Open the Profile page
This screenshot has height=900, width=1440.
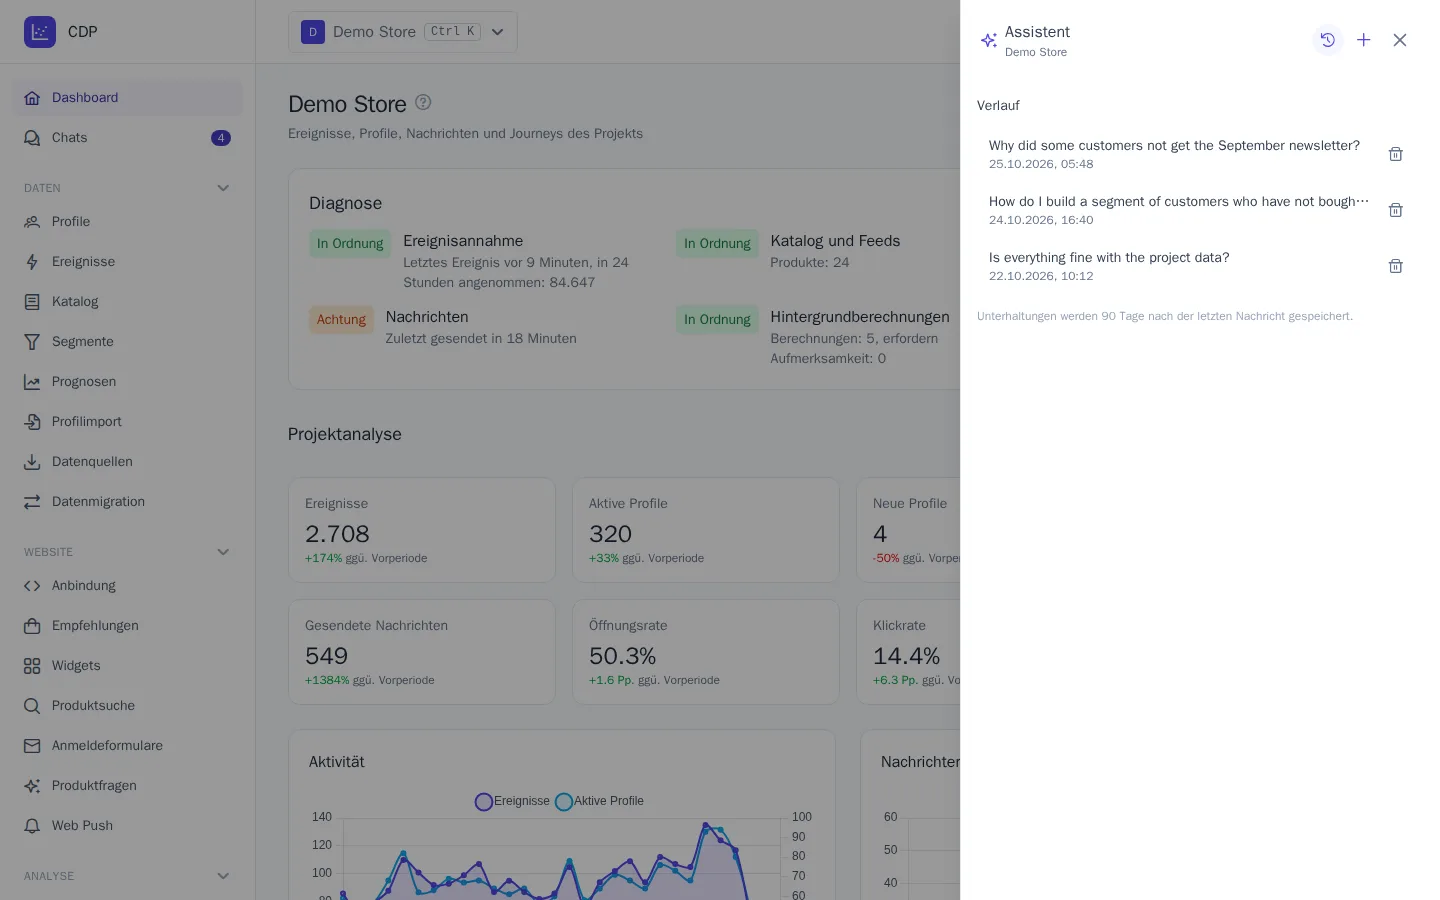[x=128, y=222]
